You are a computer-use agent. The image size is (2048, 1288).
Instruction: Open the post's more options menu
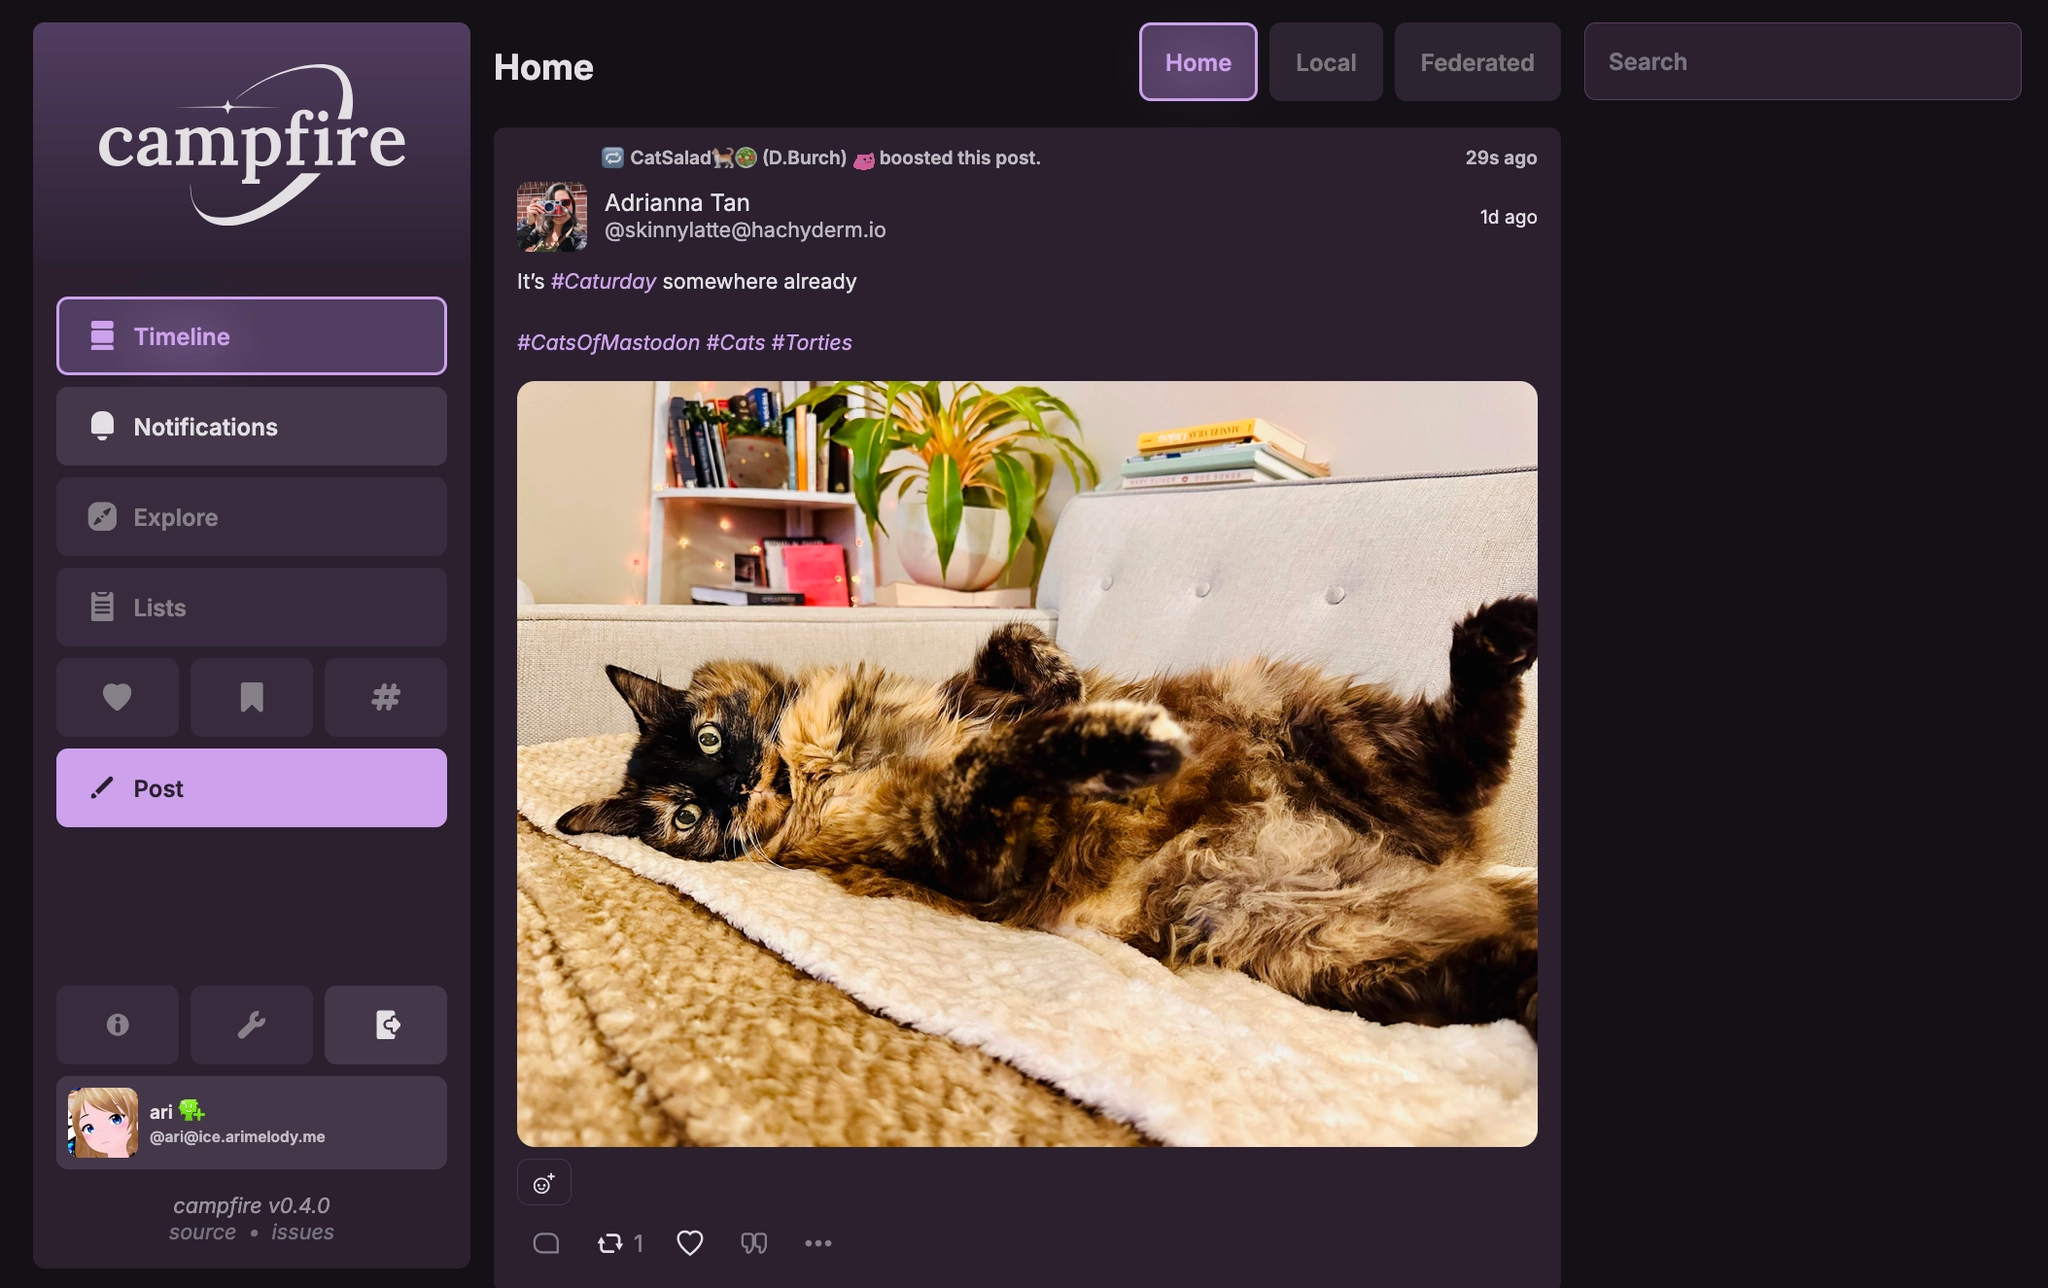click(x=818, y=1243)
